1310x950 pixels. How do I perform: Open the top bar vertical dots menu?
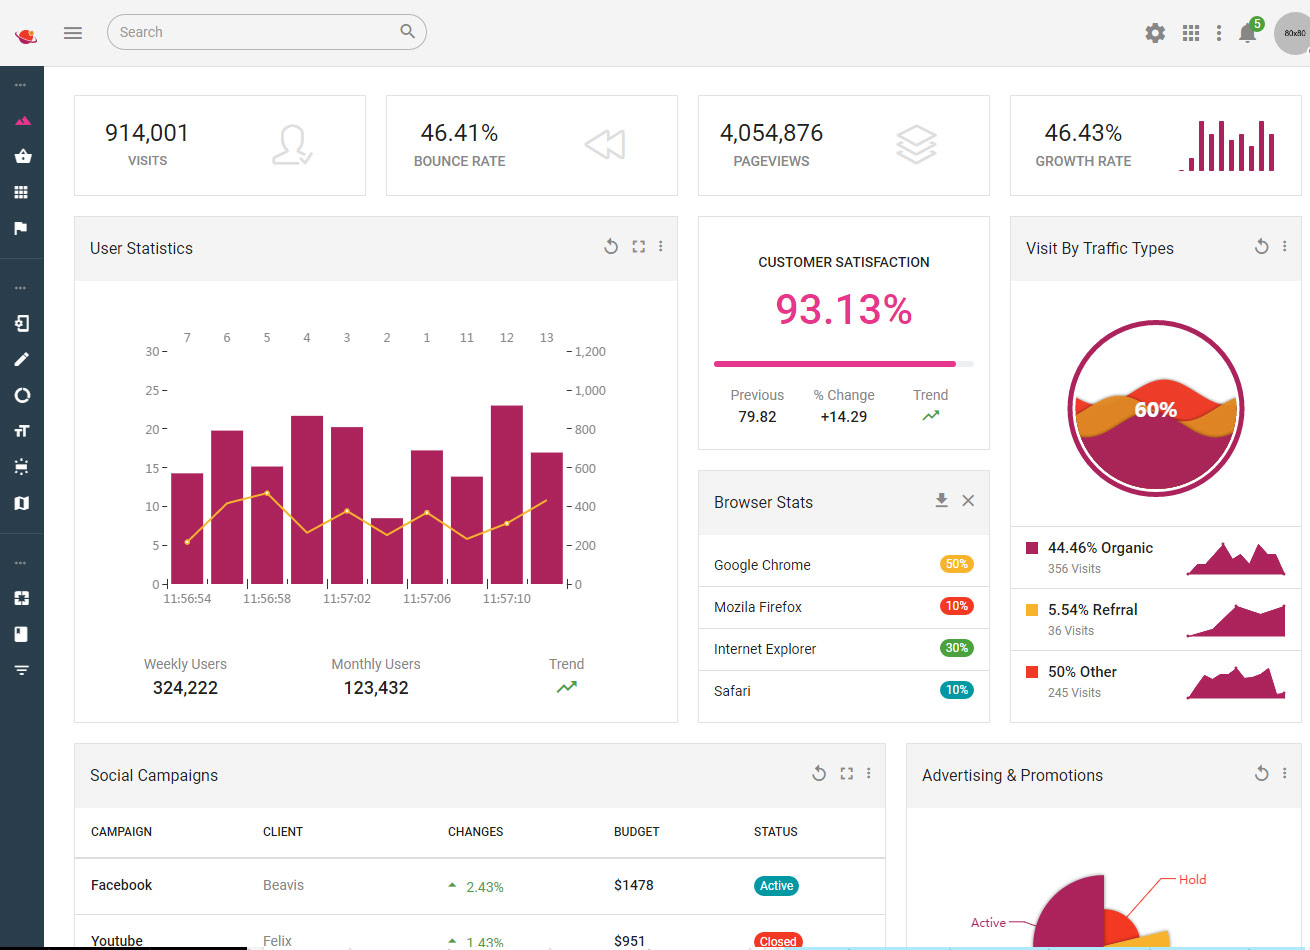(x=1218, y=33)
